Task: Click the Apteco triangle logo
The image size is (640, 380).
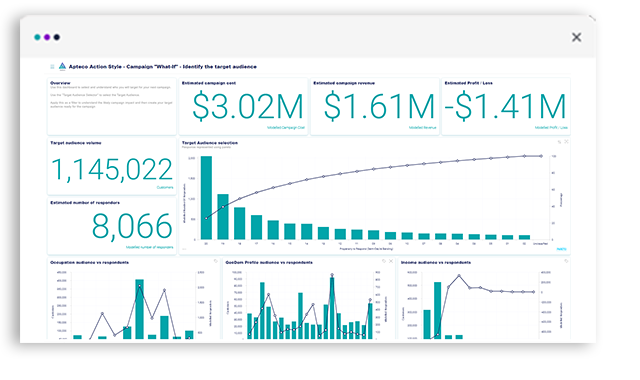Action: 62,66
